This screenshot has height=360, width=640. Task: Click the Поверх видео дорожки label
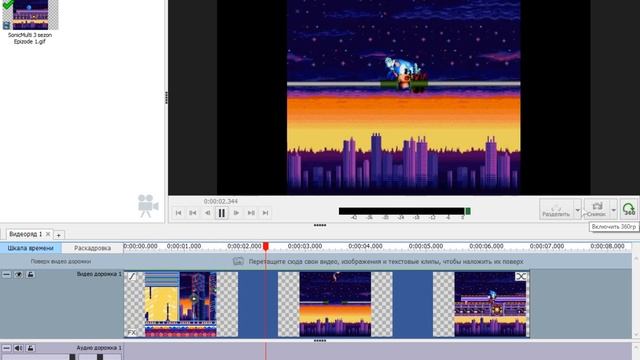(61, 261)
